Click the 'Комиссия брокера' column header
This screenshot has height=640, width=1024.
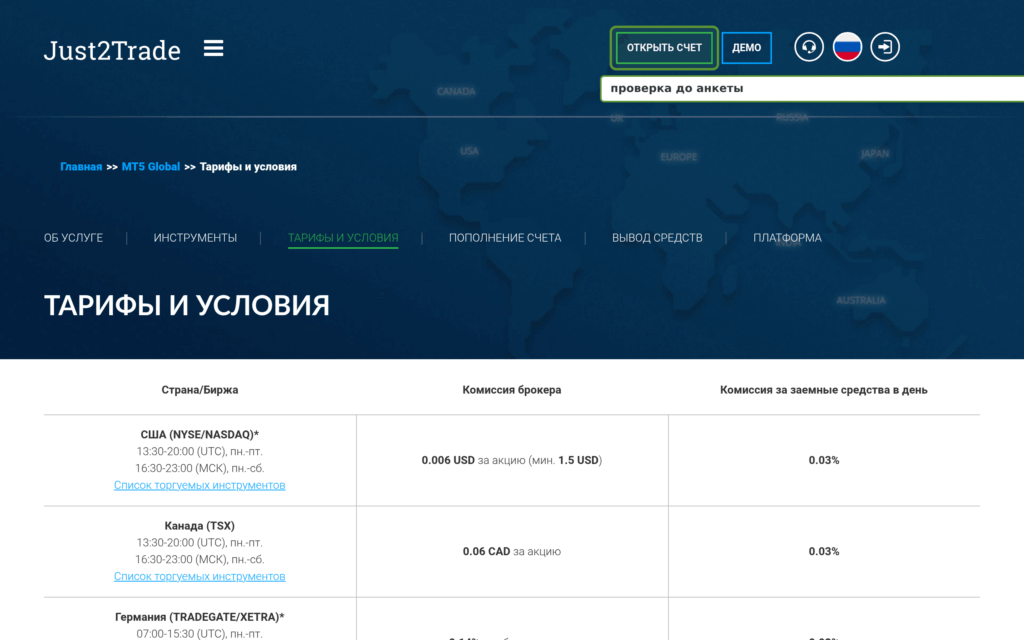[x=512, y=390]
